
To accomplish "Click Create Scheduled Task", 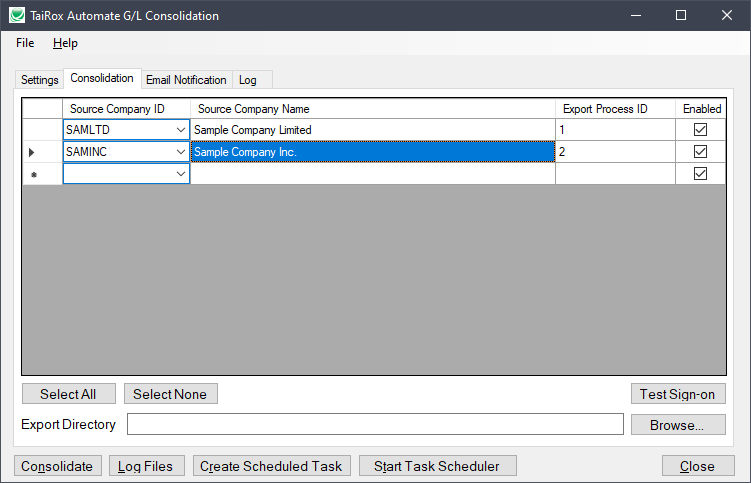I will (x=272, y=466).
